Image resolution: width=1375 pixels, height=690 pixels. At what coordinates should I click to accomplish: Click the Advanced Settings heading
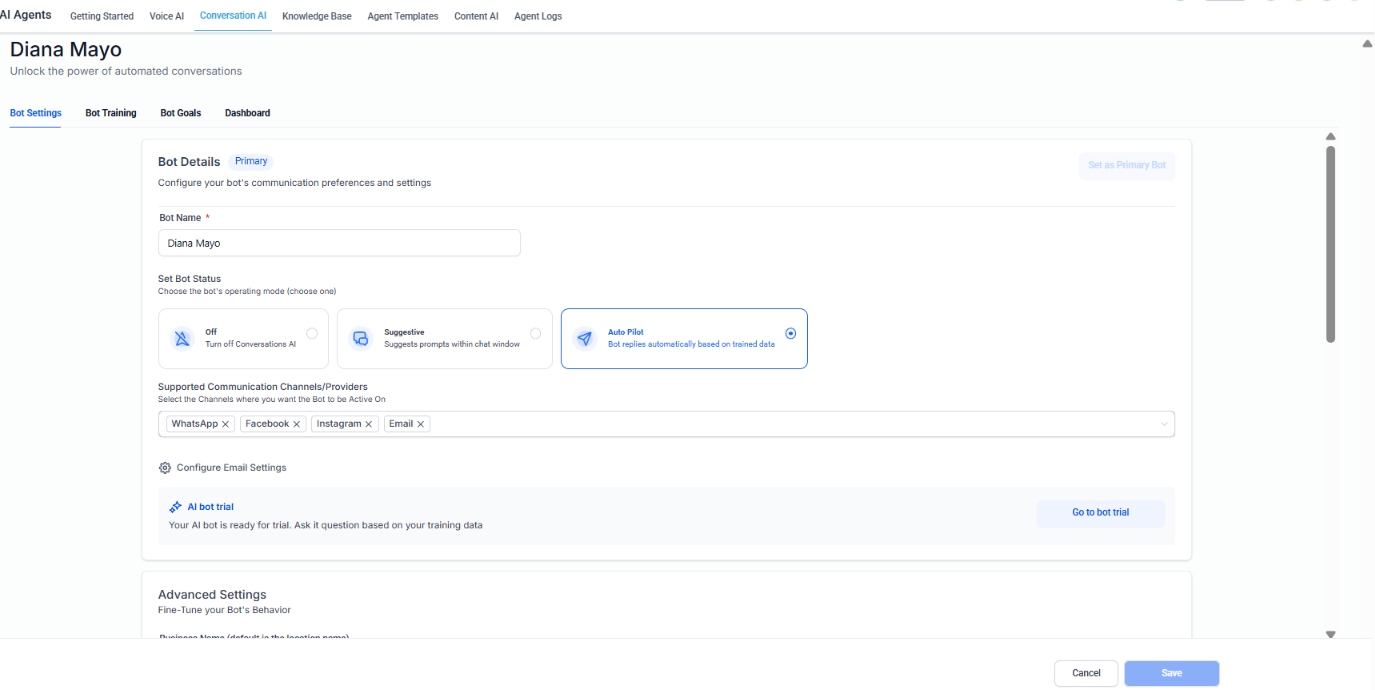[x=212, y=594]
